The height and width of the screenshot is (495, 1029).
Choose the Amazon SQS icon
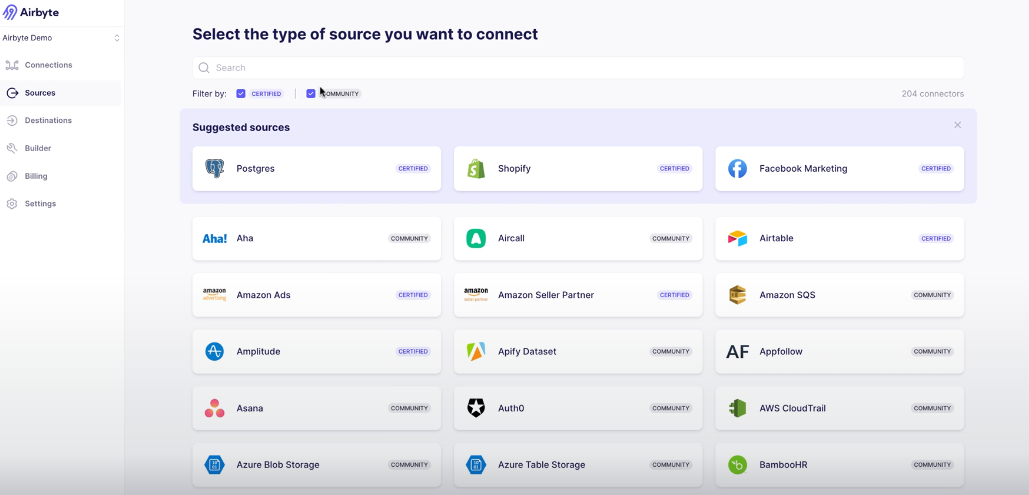pos(738,295)
